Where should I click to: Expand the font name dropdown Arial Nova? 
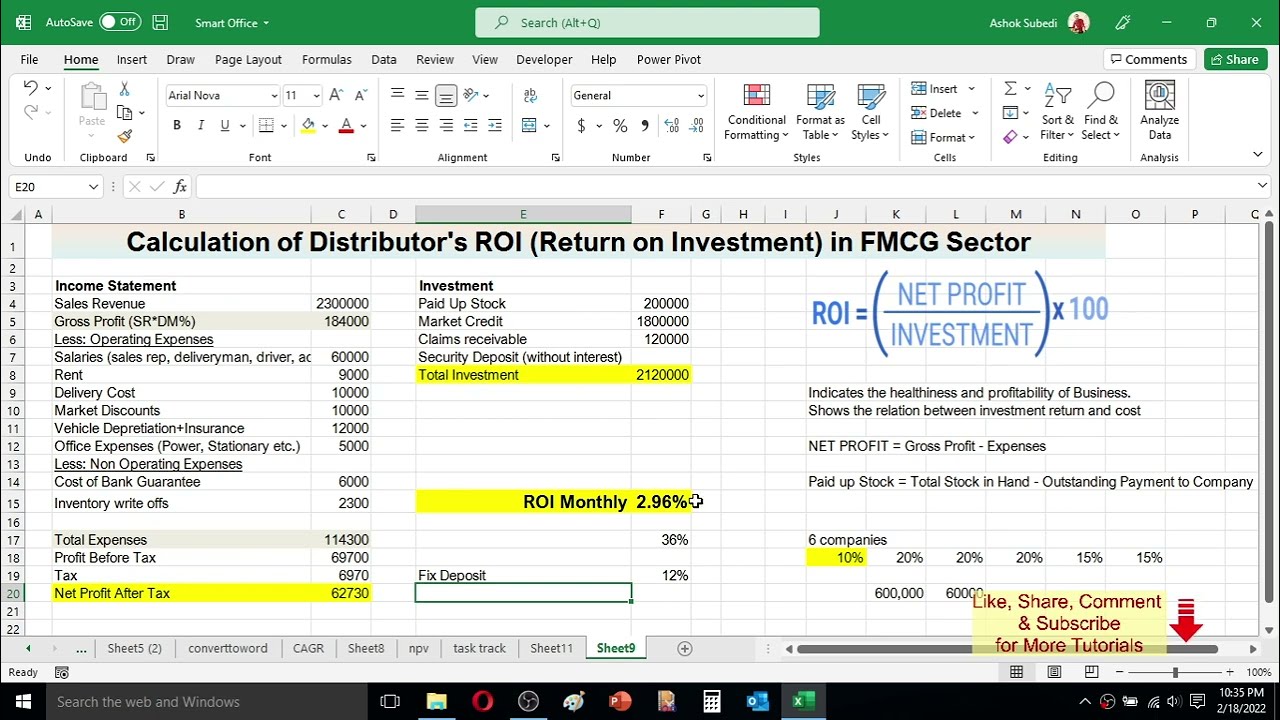pos(274,96)
